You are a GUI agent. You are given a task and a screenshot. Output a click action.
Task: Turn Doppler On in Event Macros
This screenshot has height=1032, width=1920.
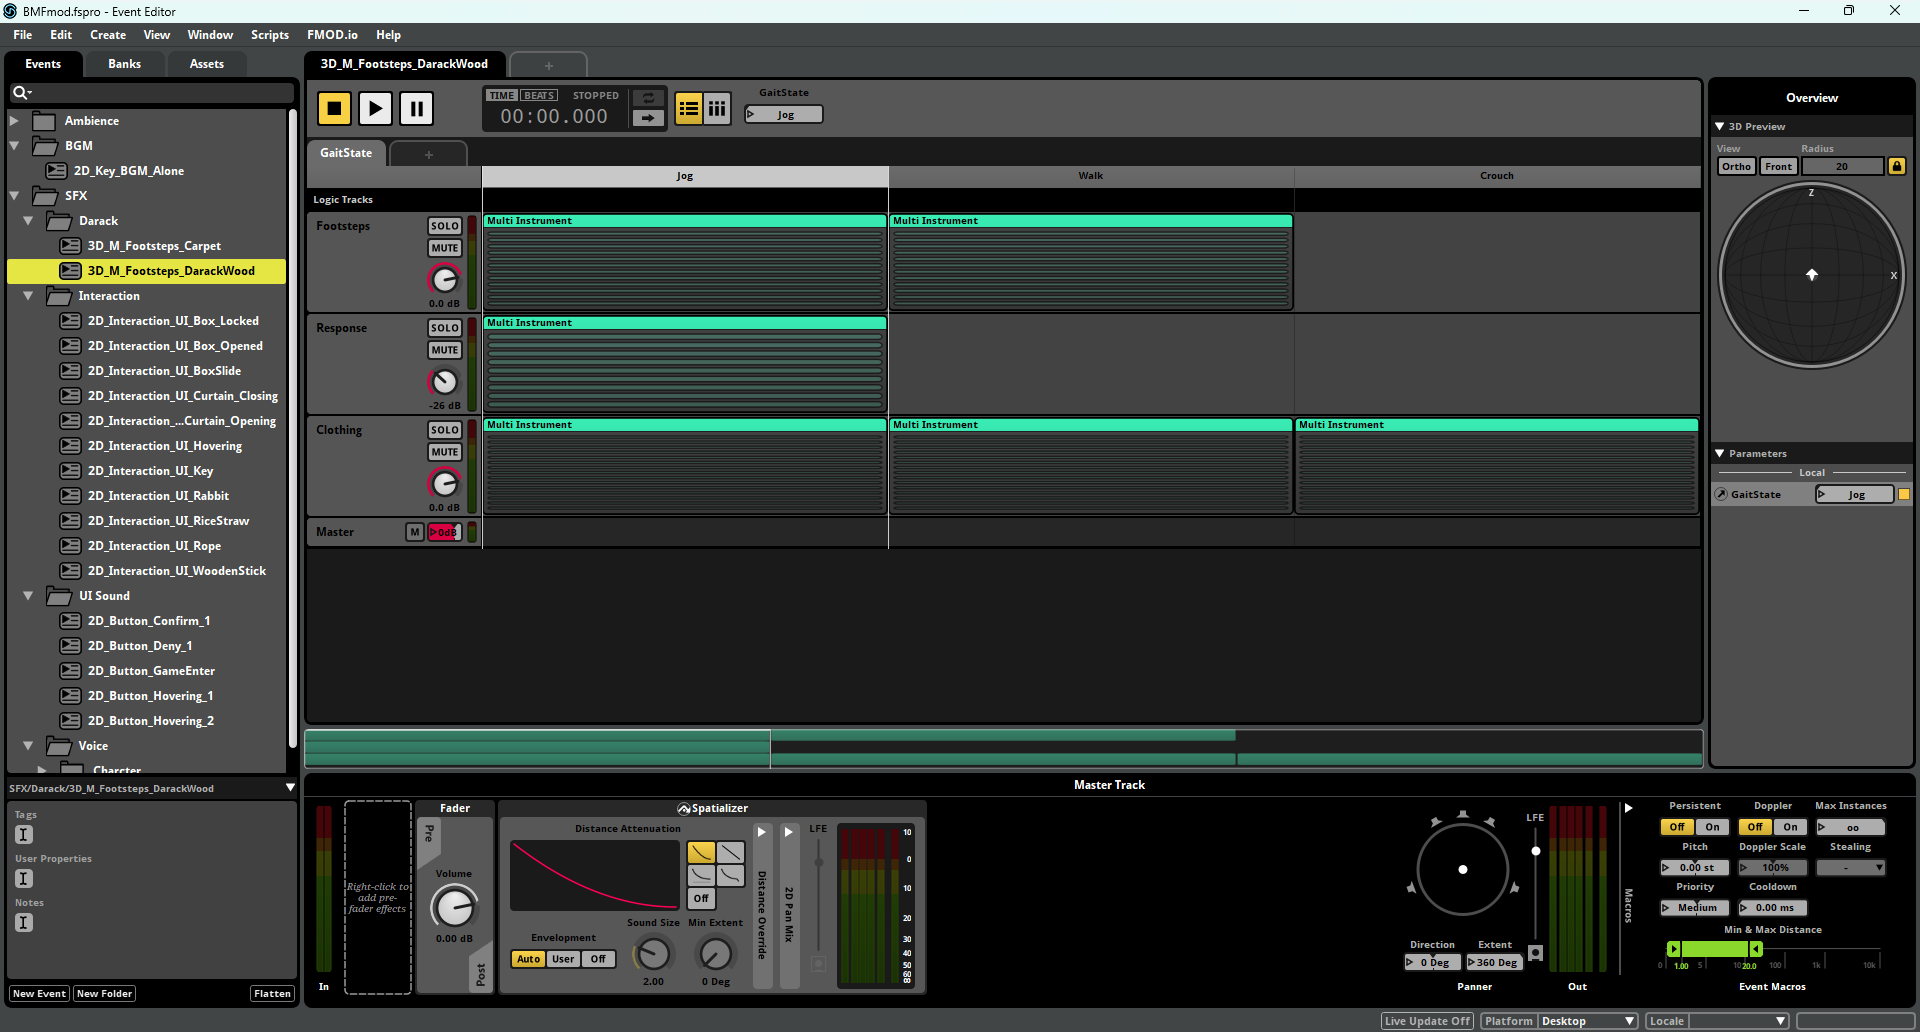pos(1790,827)
